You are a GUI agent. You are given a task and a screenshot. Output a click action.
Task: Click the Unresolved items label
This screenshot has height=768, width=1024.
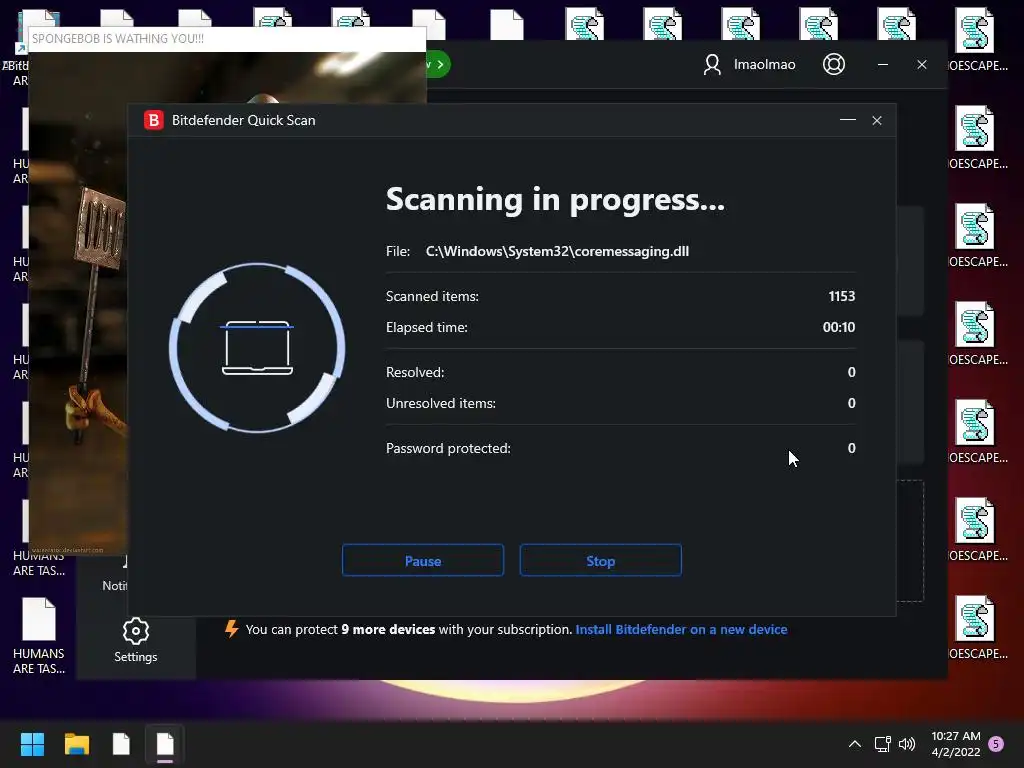tap(441, 404)
